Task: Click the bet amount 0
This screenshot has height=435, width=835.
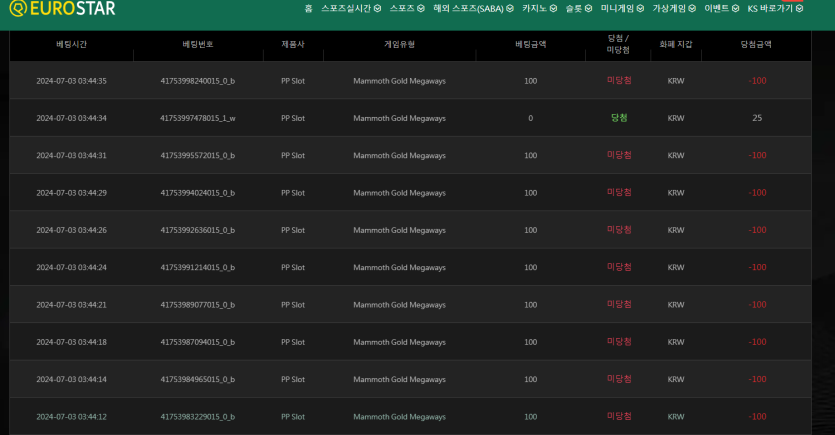Action: coord(530,118)
